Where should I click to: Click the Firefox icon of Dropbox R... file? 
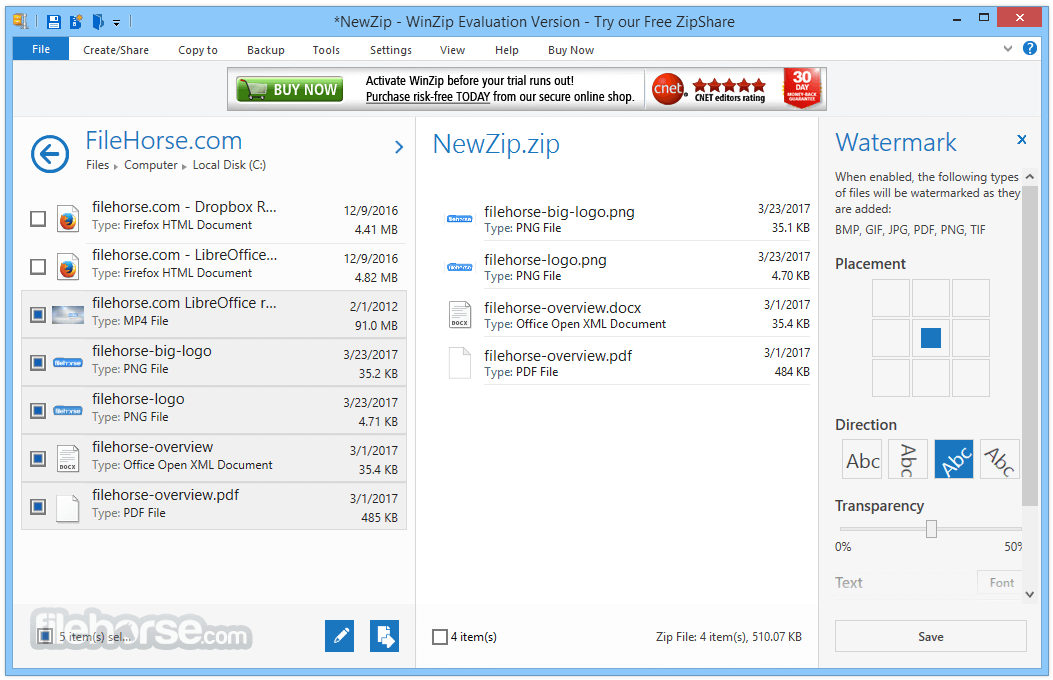[68, 219]
